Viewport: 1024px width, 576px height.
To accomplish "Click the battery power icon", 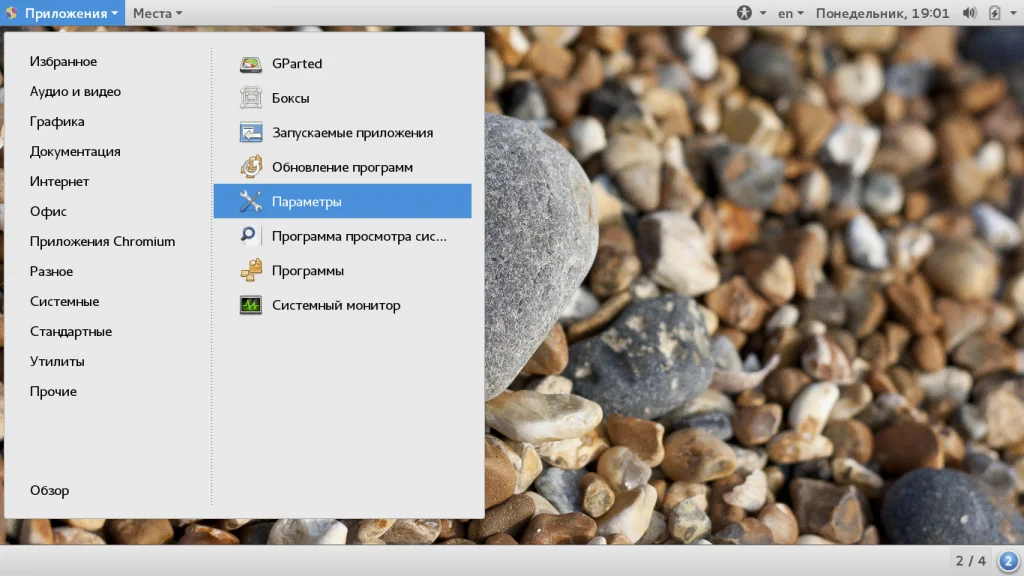I will [994, 12].
